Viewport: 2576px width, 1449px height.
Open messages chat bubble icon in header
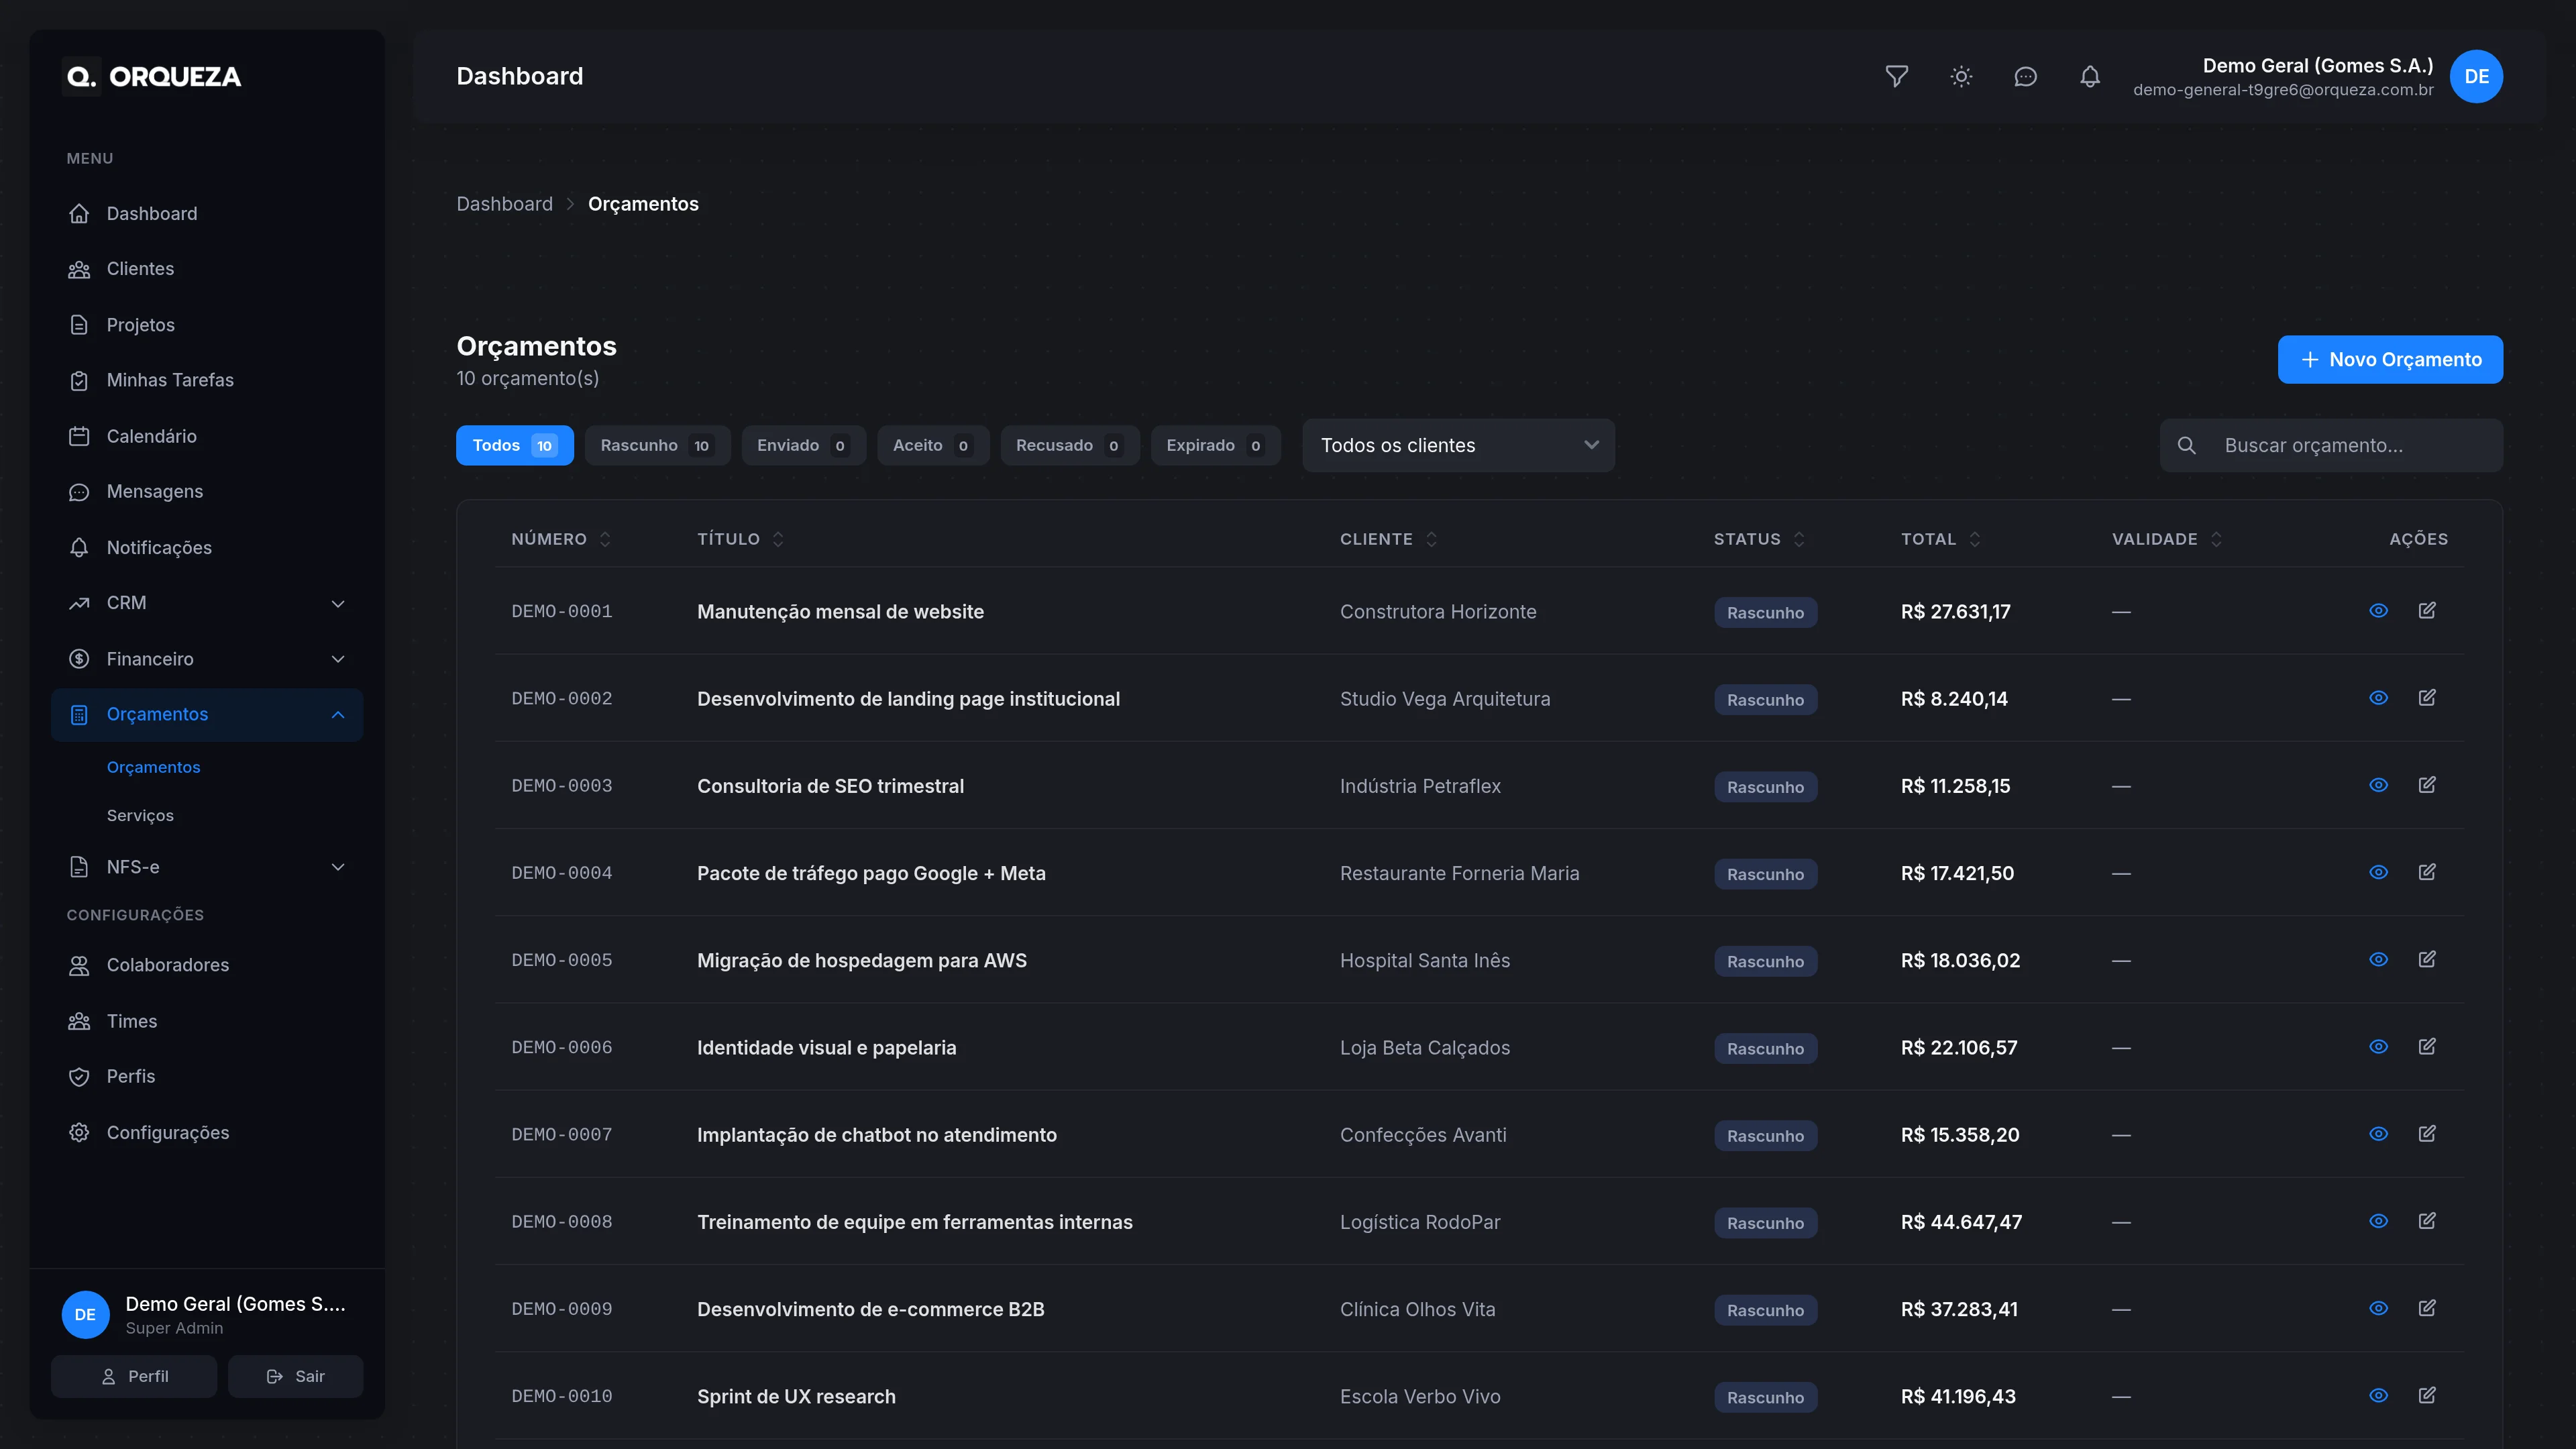pyautogui.click(x=2025, y=77)
